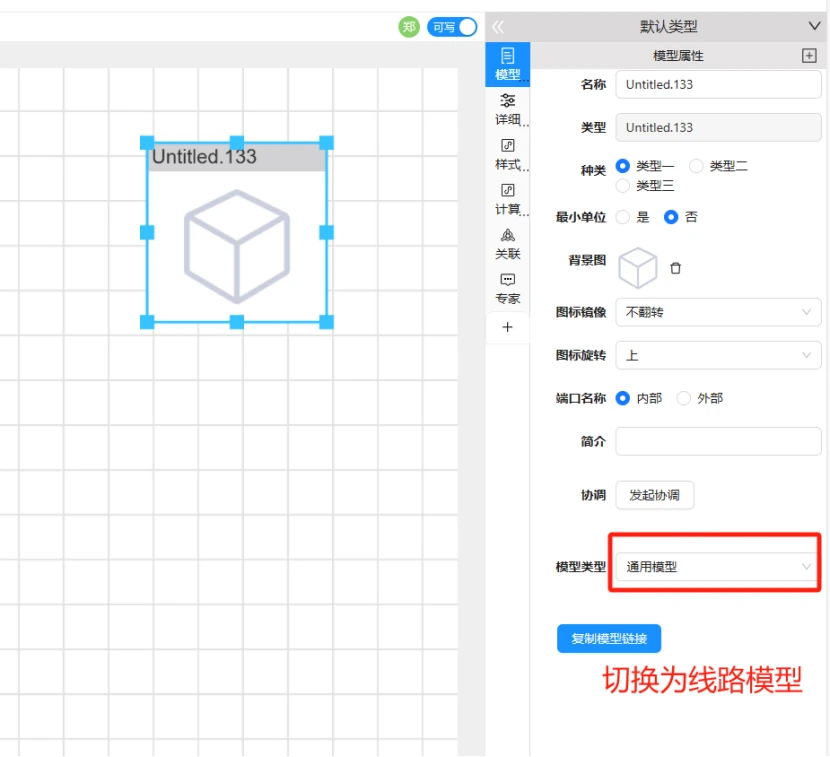This screenshot has width=830, height=757.
Task: Select the Untitled.133 model title on canvas
Action: click(204, 157)
